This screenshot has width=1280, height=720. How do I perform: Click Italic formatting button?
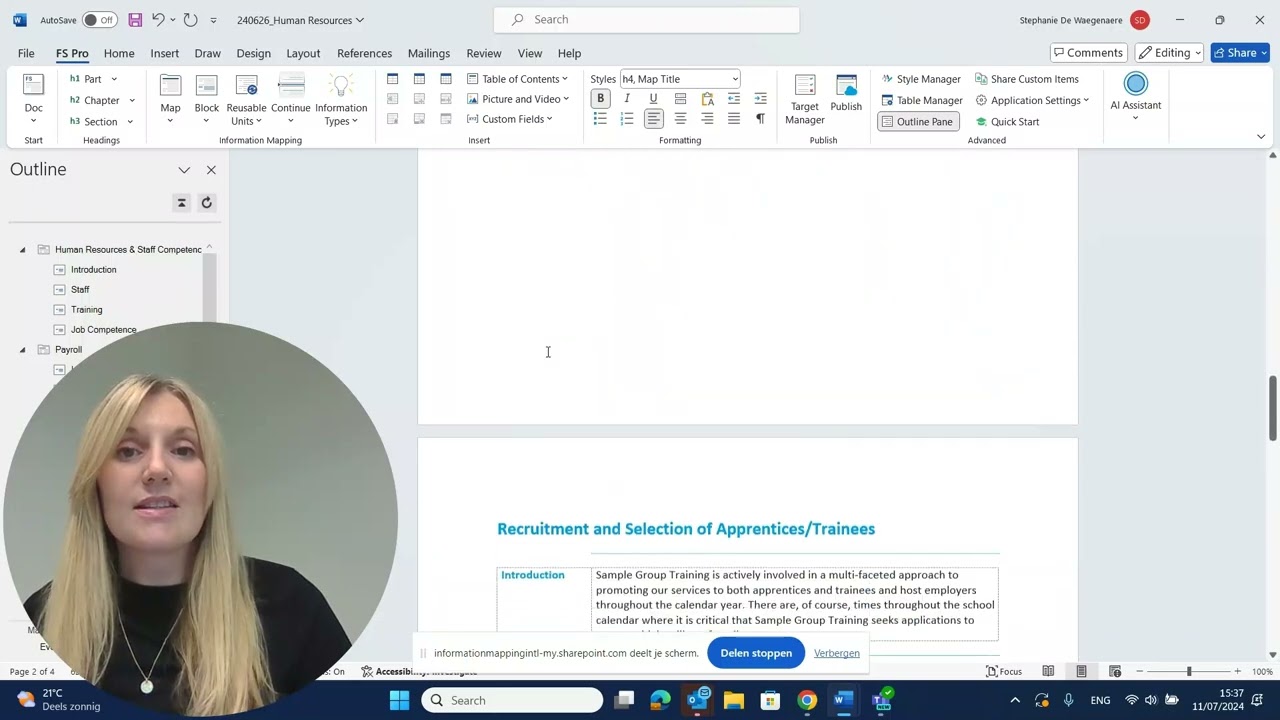click(x=627, y=99)
